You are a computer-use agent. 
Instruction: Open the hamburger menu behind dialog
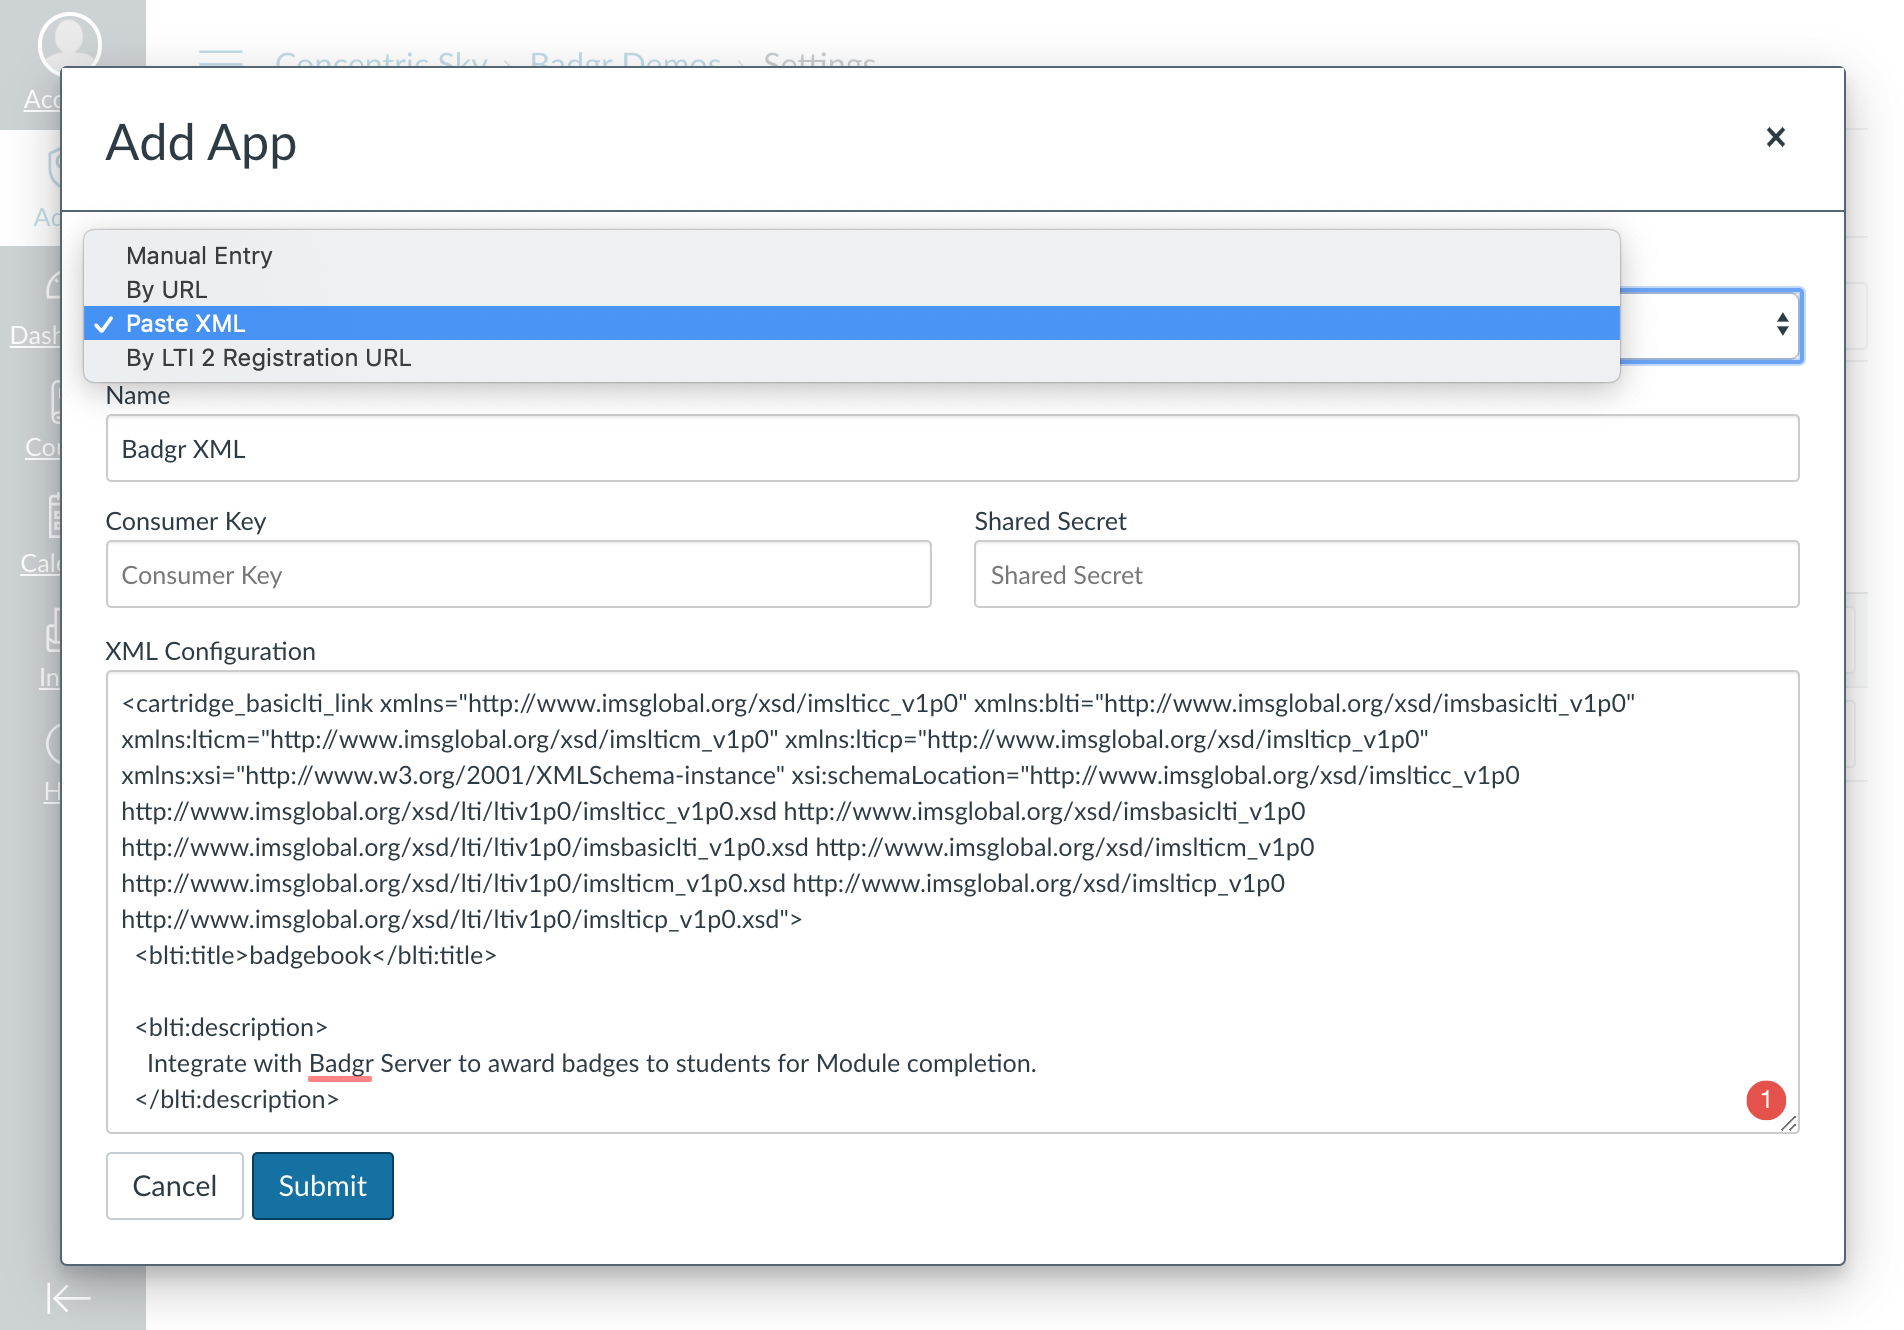coord(221,58)
